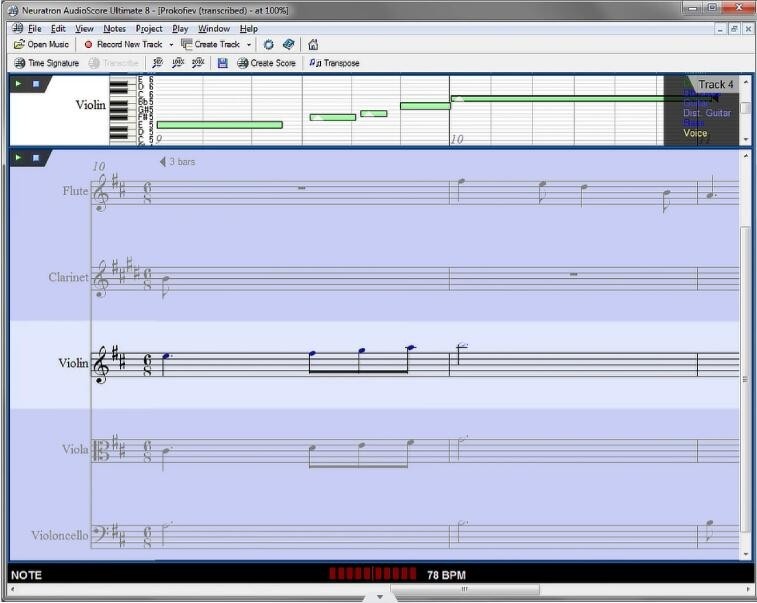Image resolution: width=757 pixels, height=603 pixels.
Task: Click the Create Score button
Action: click(266, 63)
